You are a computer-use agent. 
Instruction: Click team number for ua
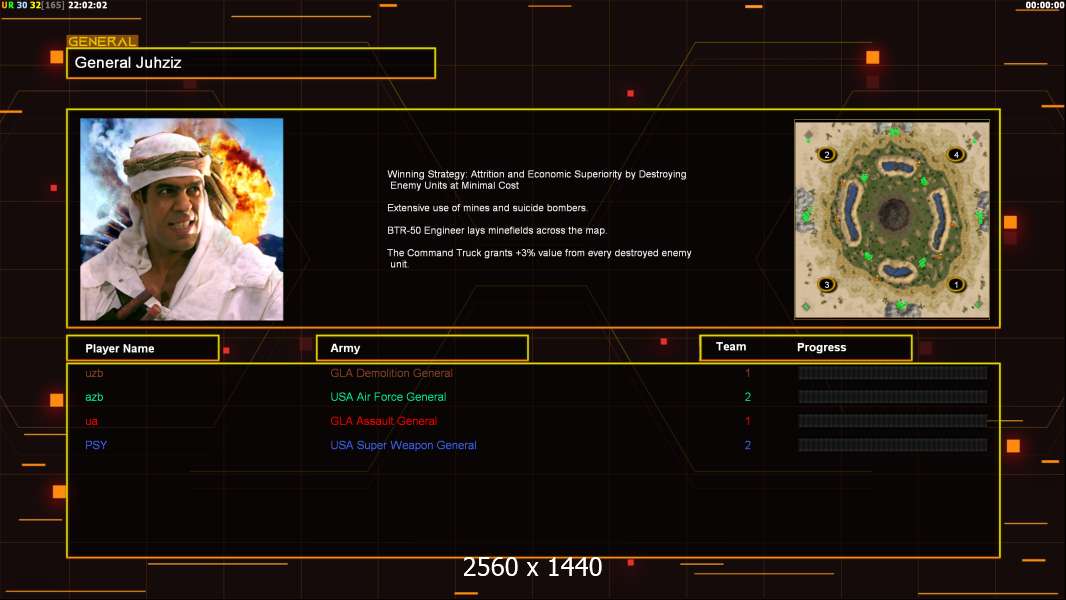click(748, 421)
